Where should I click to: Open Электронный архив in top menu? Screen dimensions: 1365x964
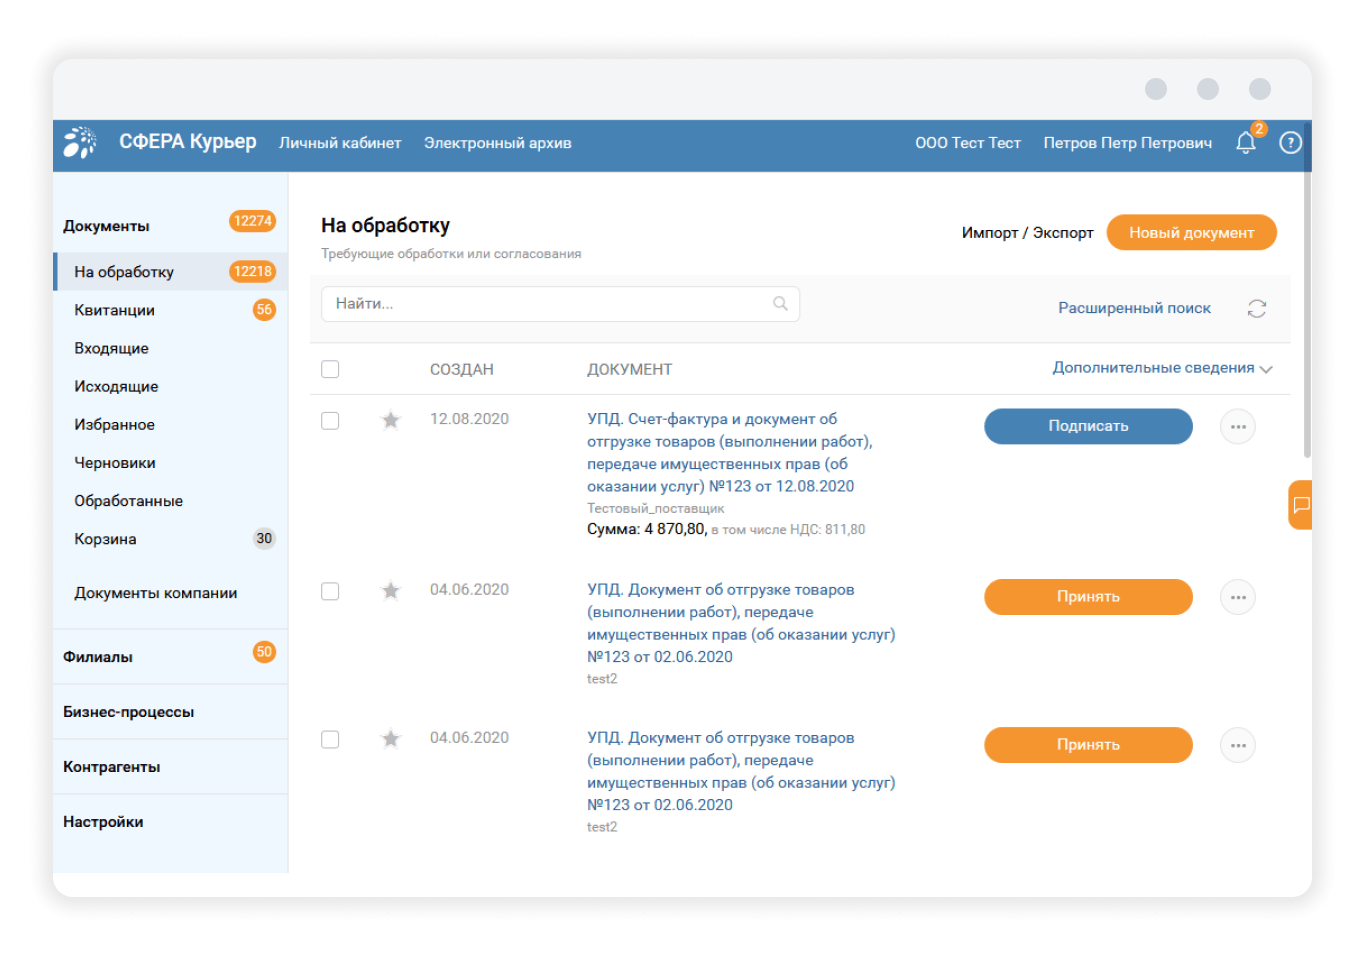(497, 143)
